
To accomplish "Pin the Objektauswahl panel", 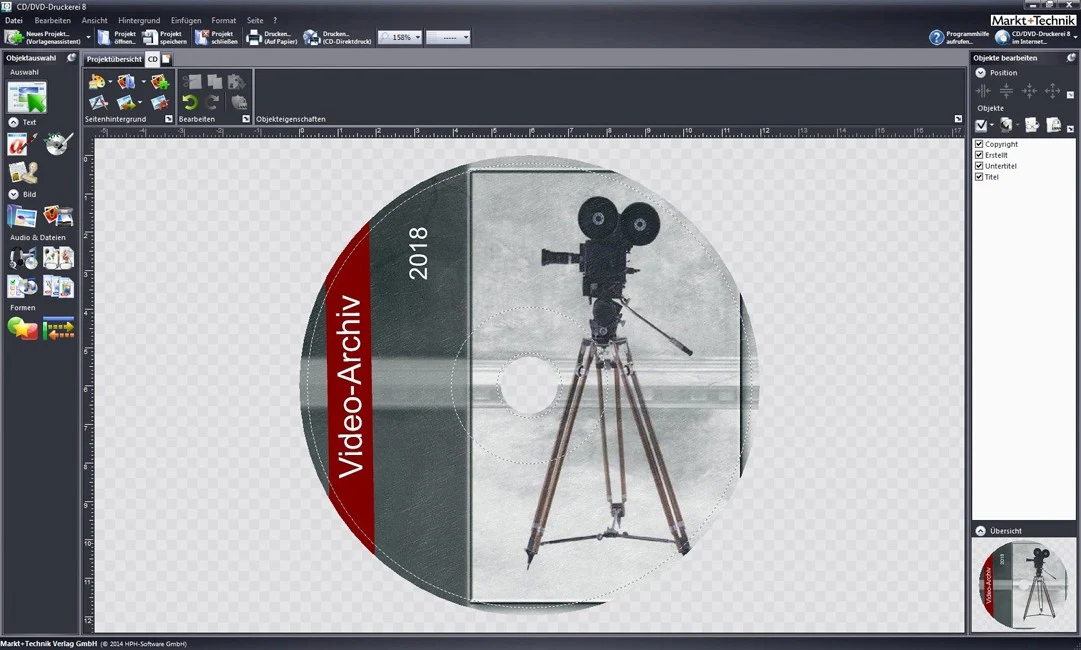I will (71, 58).
